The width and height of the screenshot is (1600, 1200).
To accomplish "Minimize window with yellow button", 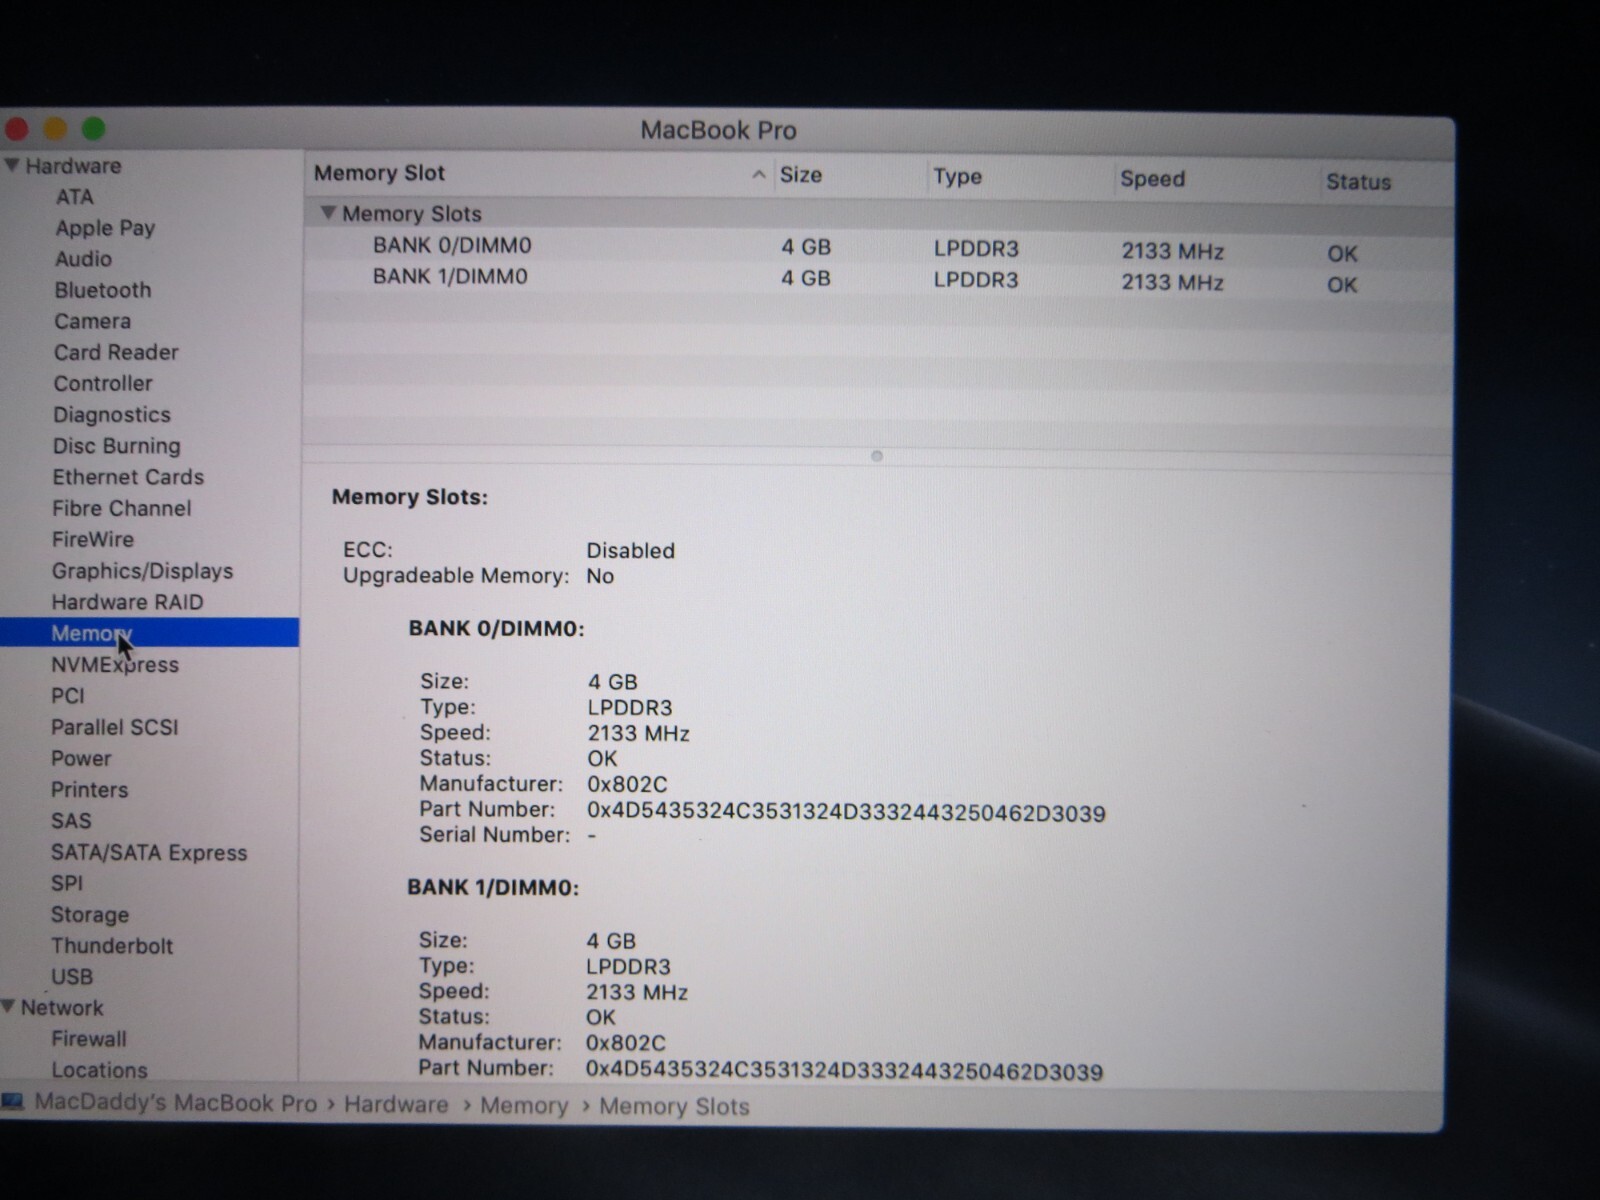I will pyautogui.click(x=55, y=129).
